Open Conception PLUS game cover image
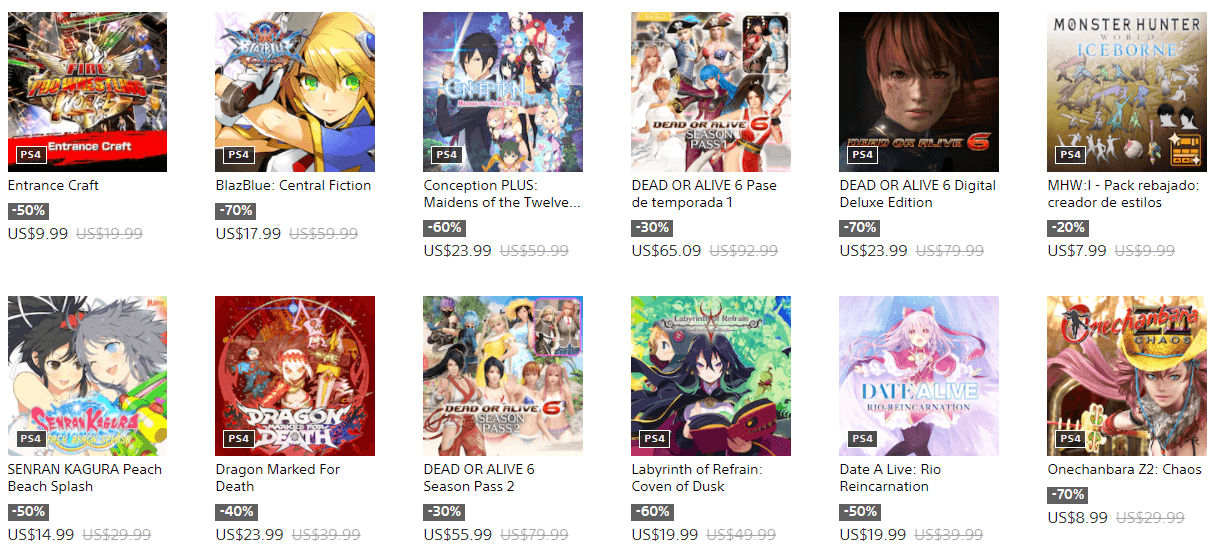Viewport: 1223px width, 553px height. 503,92
